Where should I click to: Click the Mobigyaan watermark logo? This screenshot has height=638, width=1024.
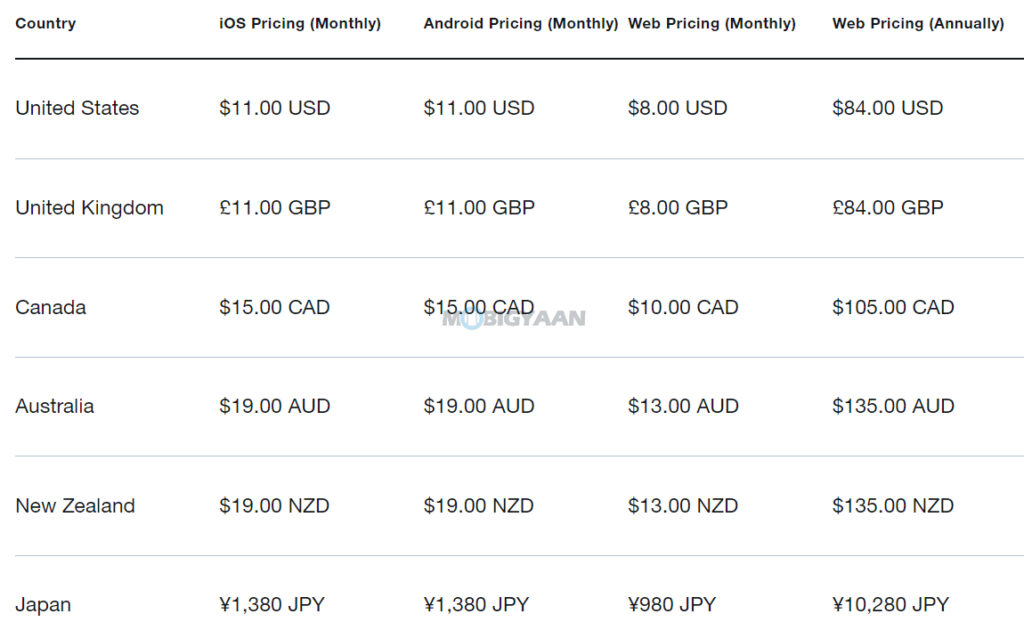514,319
